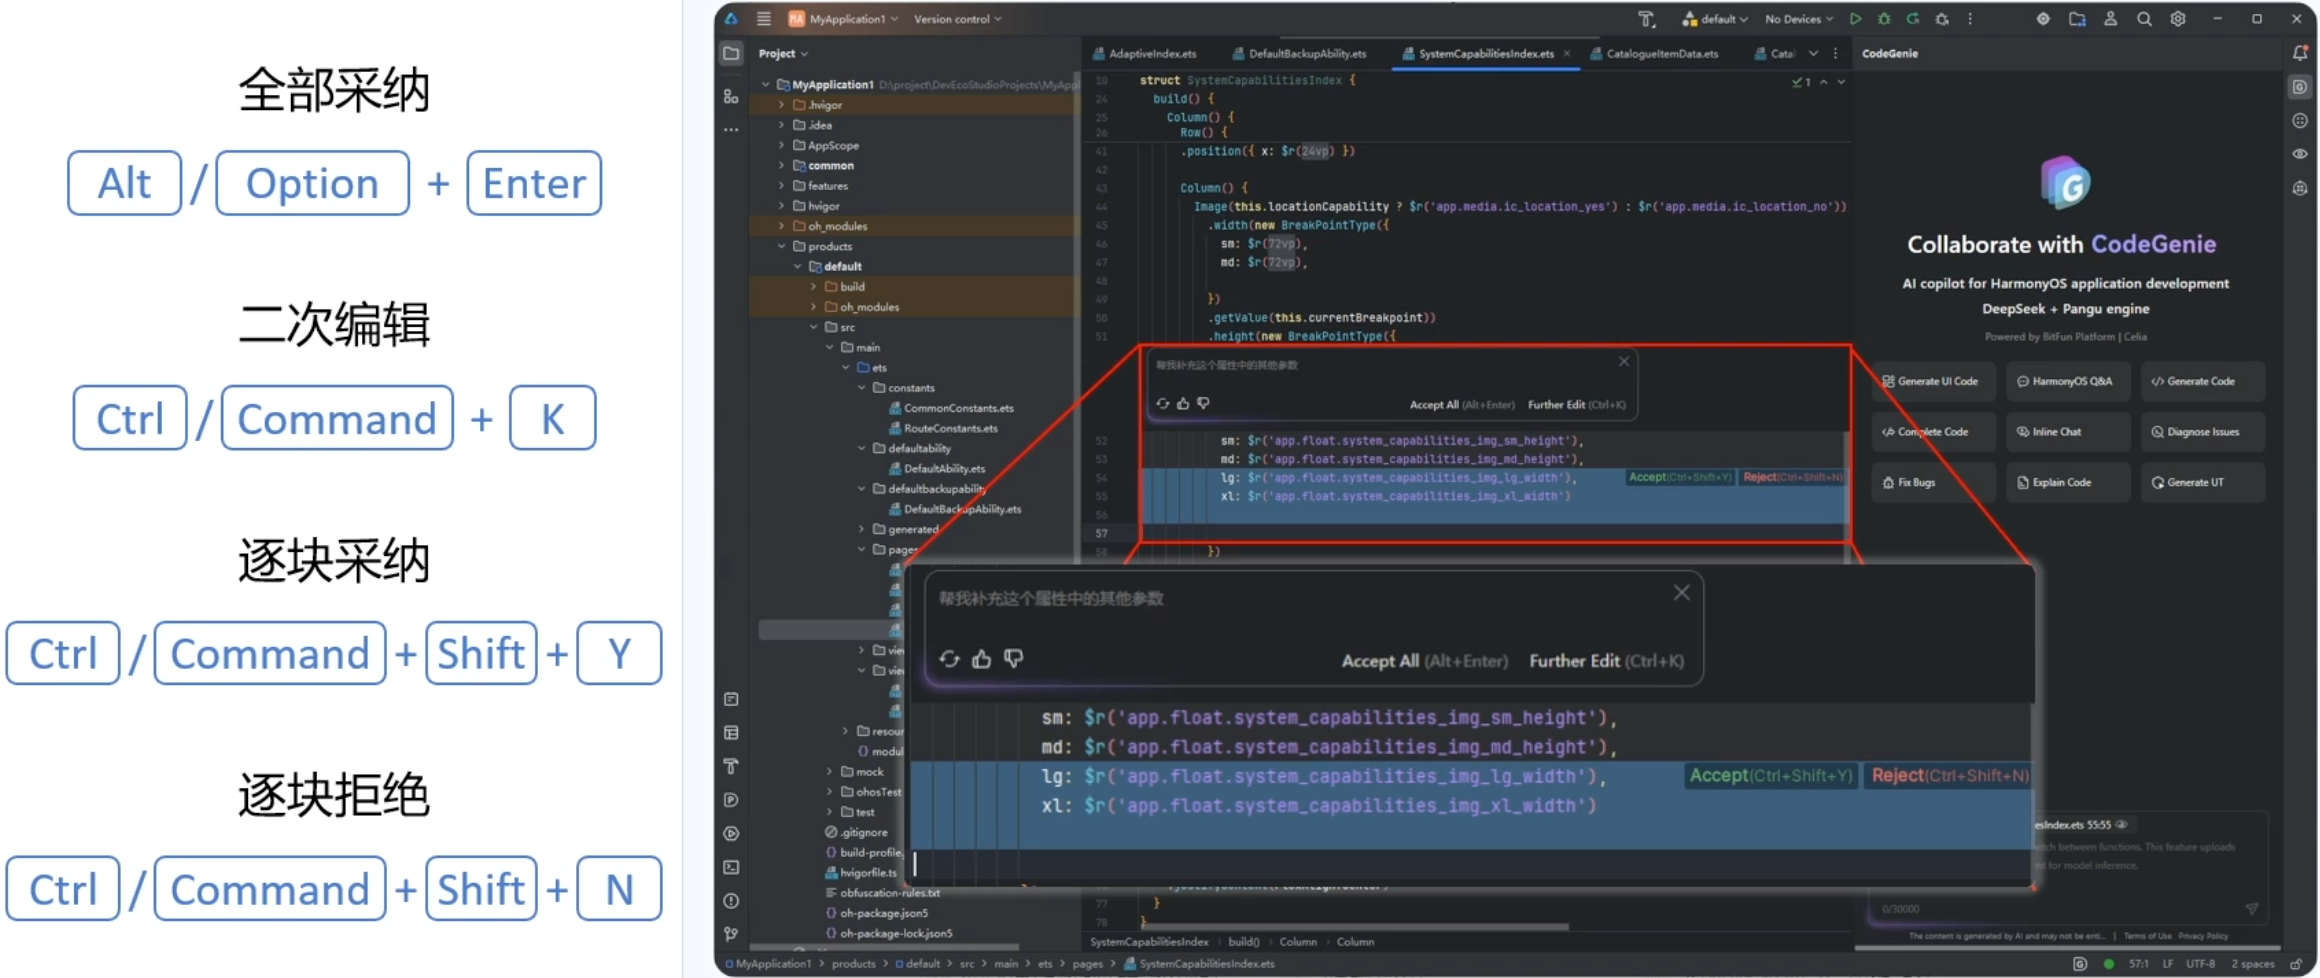Switch to the CatalogueItemData.ets tab
The width and height of the screenshot is (2320, 978).
point(1655,54)
